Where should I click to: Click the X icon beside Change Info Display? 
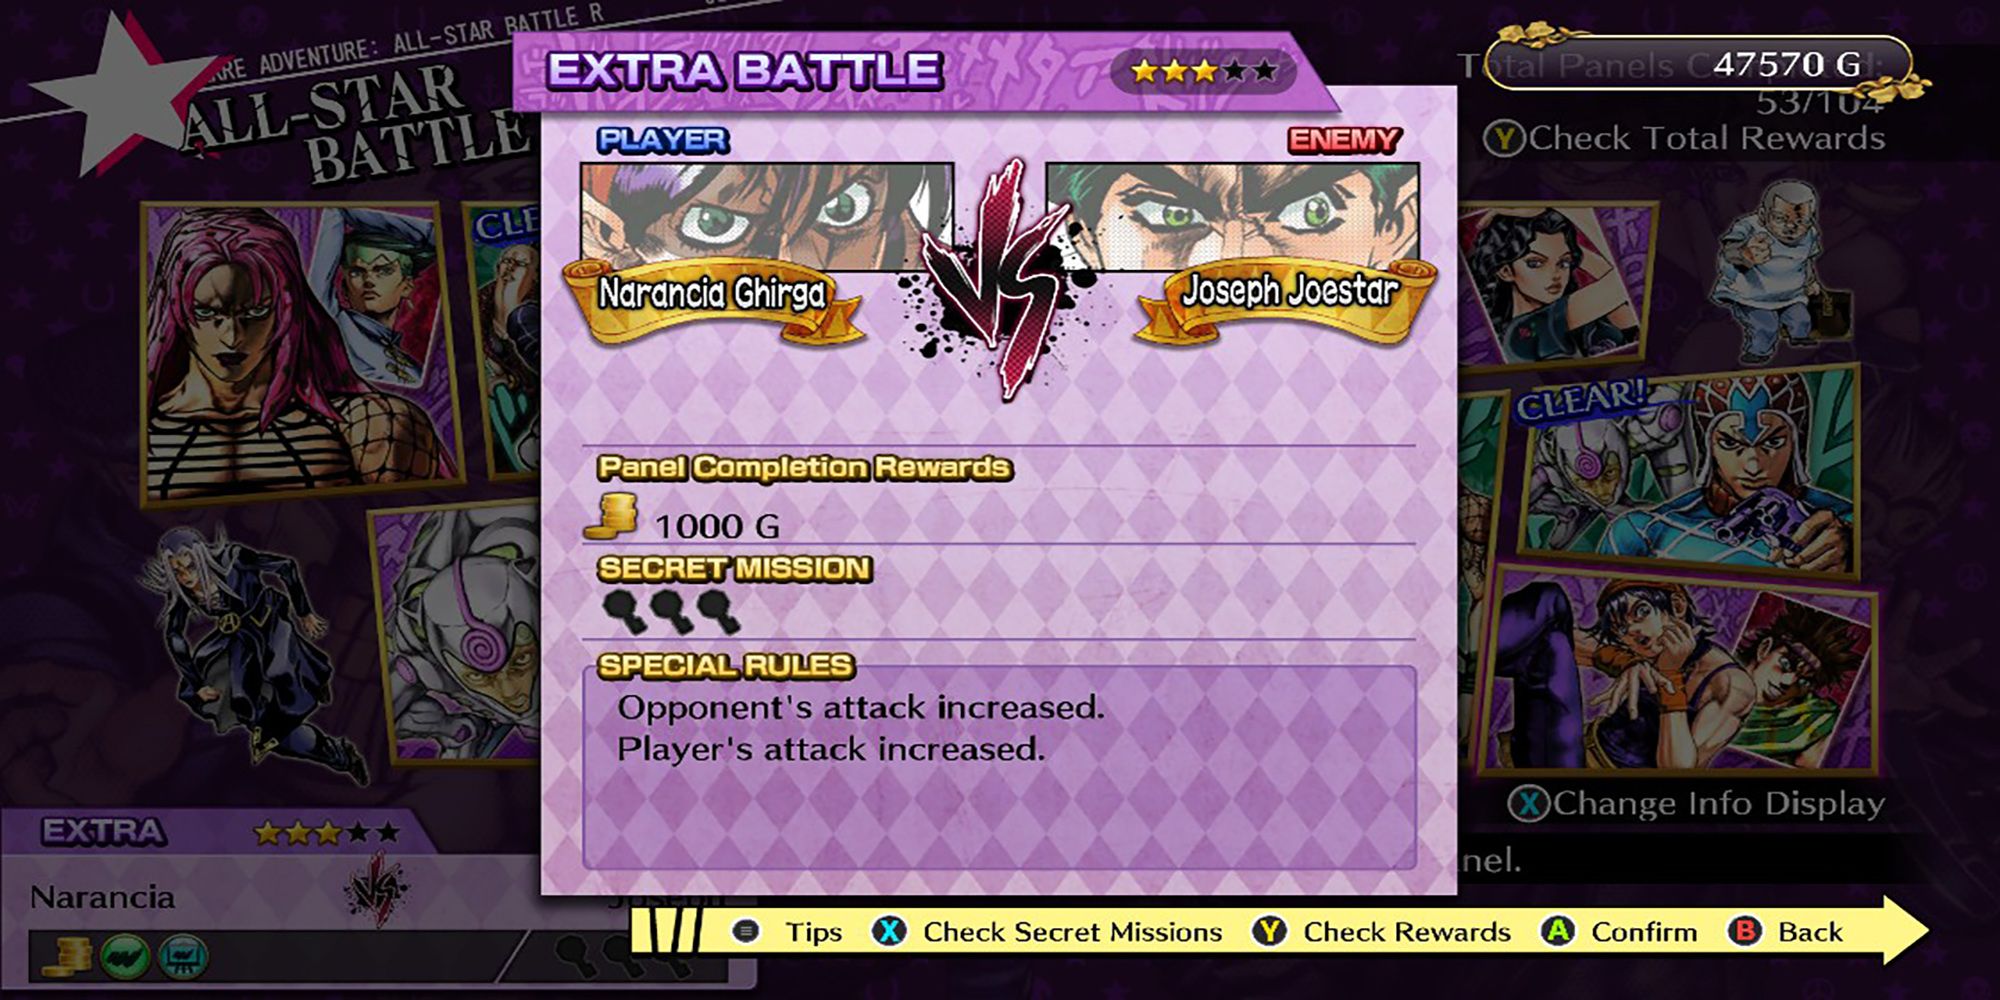click(1528, 803)
